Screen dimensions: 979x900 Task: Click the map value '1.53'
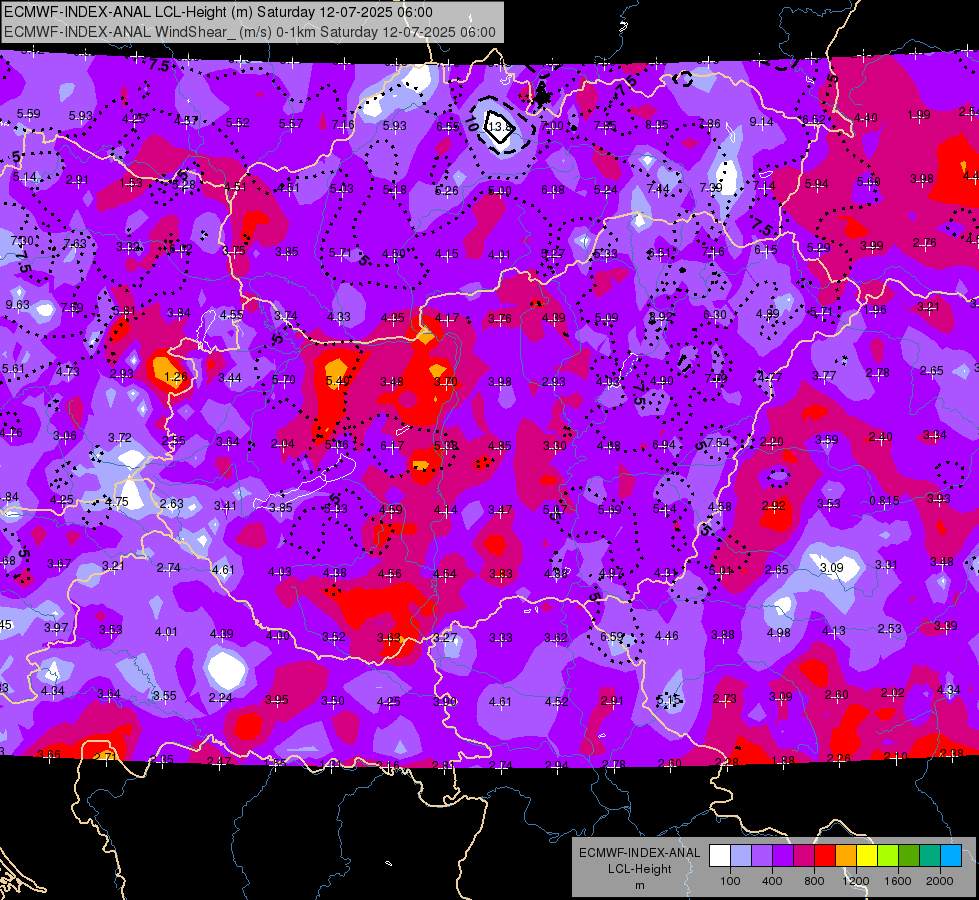(x=131, y=183)
